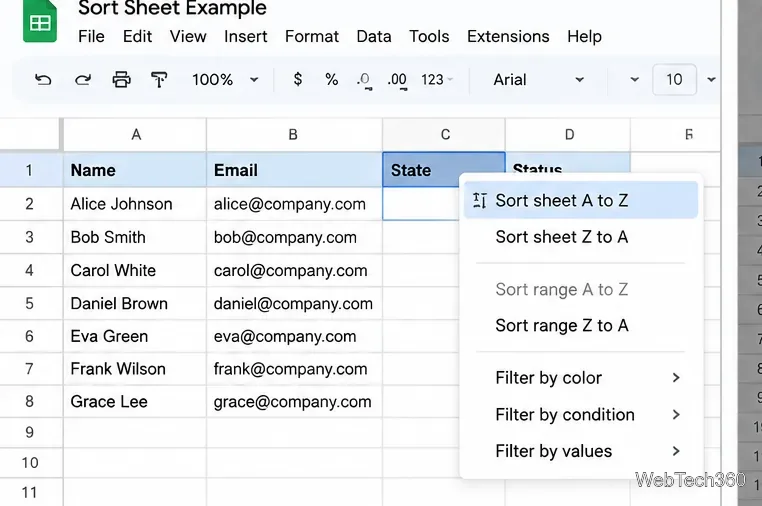Click the Undo icon in toolbar

click(x=43, y=80)
